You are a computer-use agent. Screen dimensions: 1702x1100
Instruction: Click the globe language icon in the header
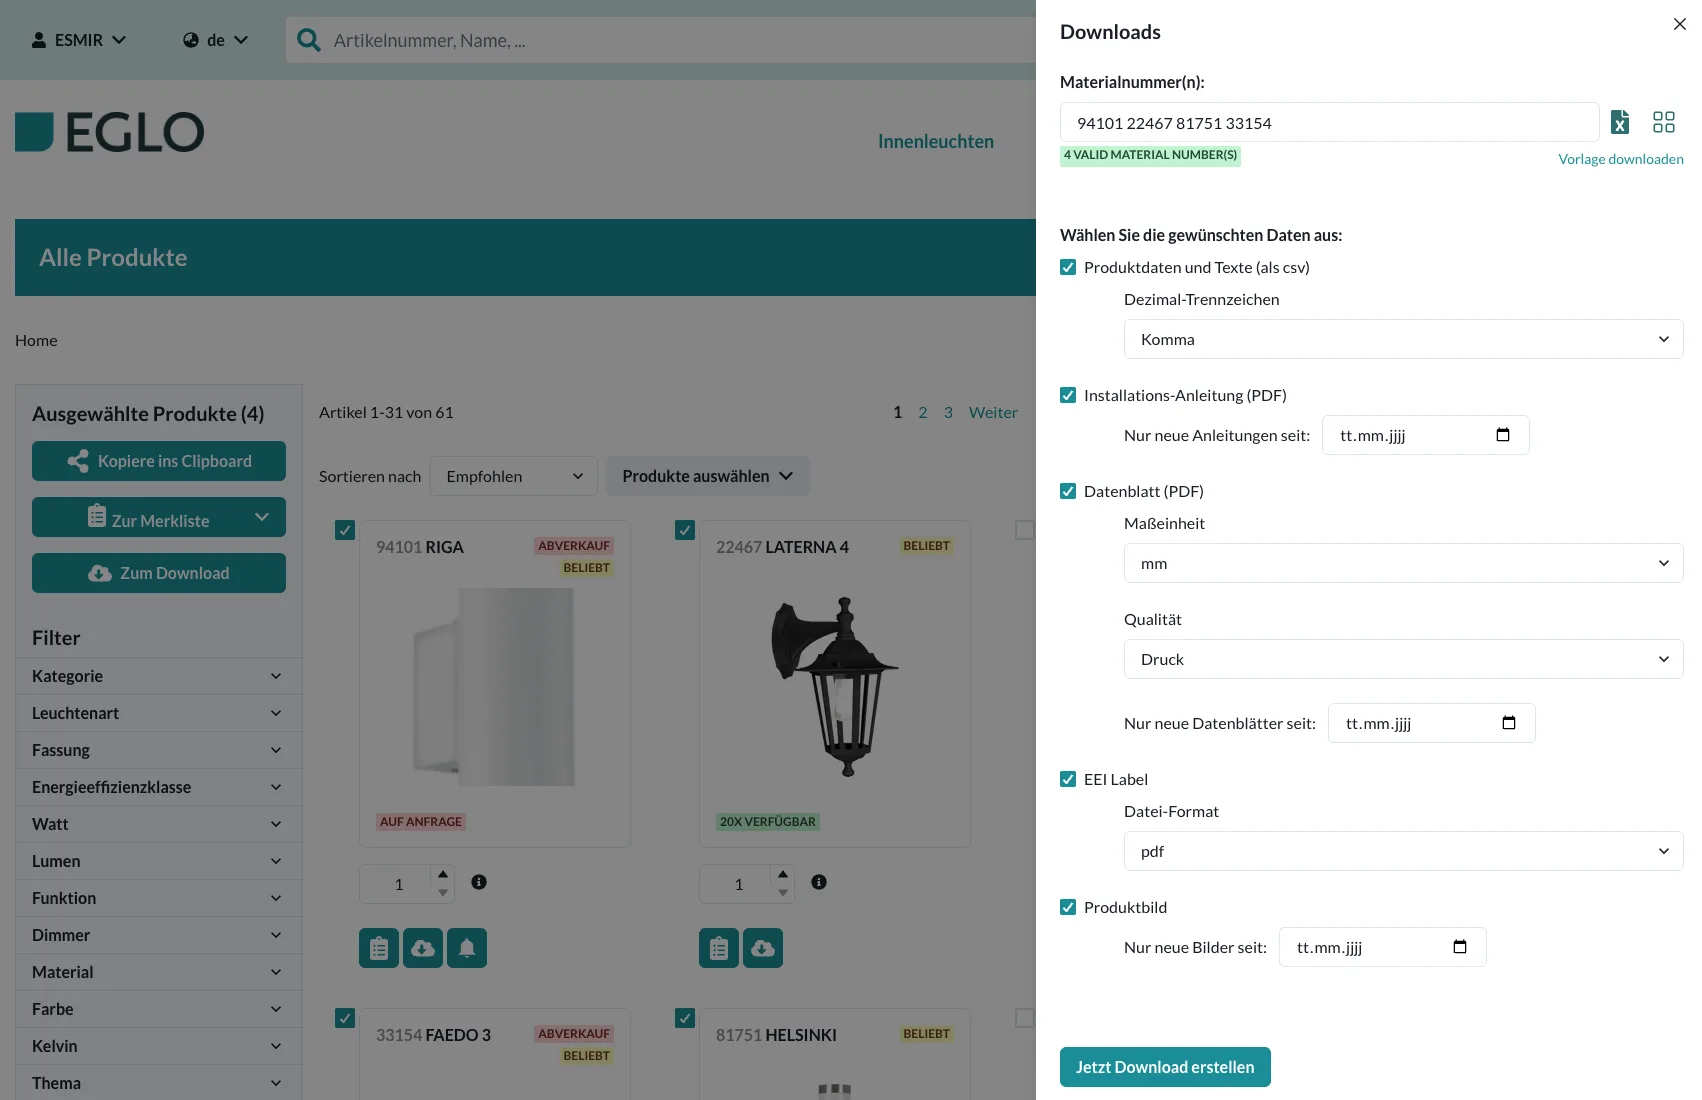[x=189, y=39]
